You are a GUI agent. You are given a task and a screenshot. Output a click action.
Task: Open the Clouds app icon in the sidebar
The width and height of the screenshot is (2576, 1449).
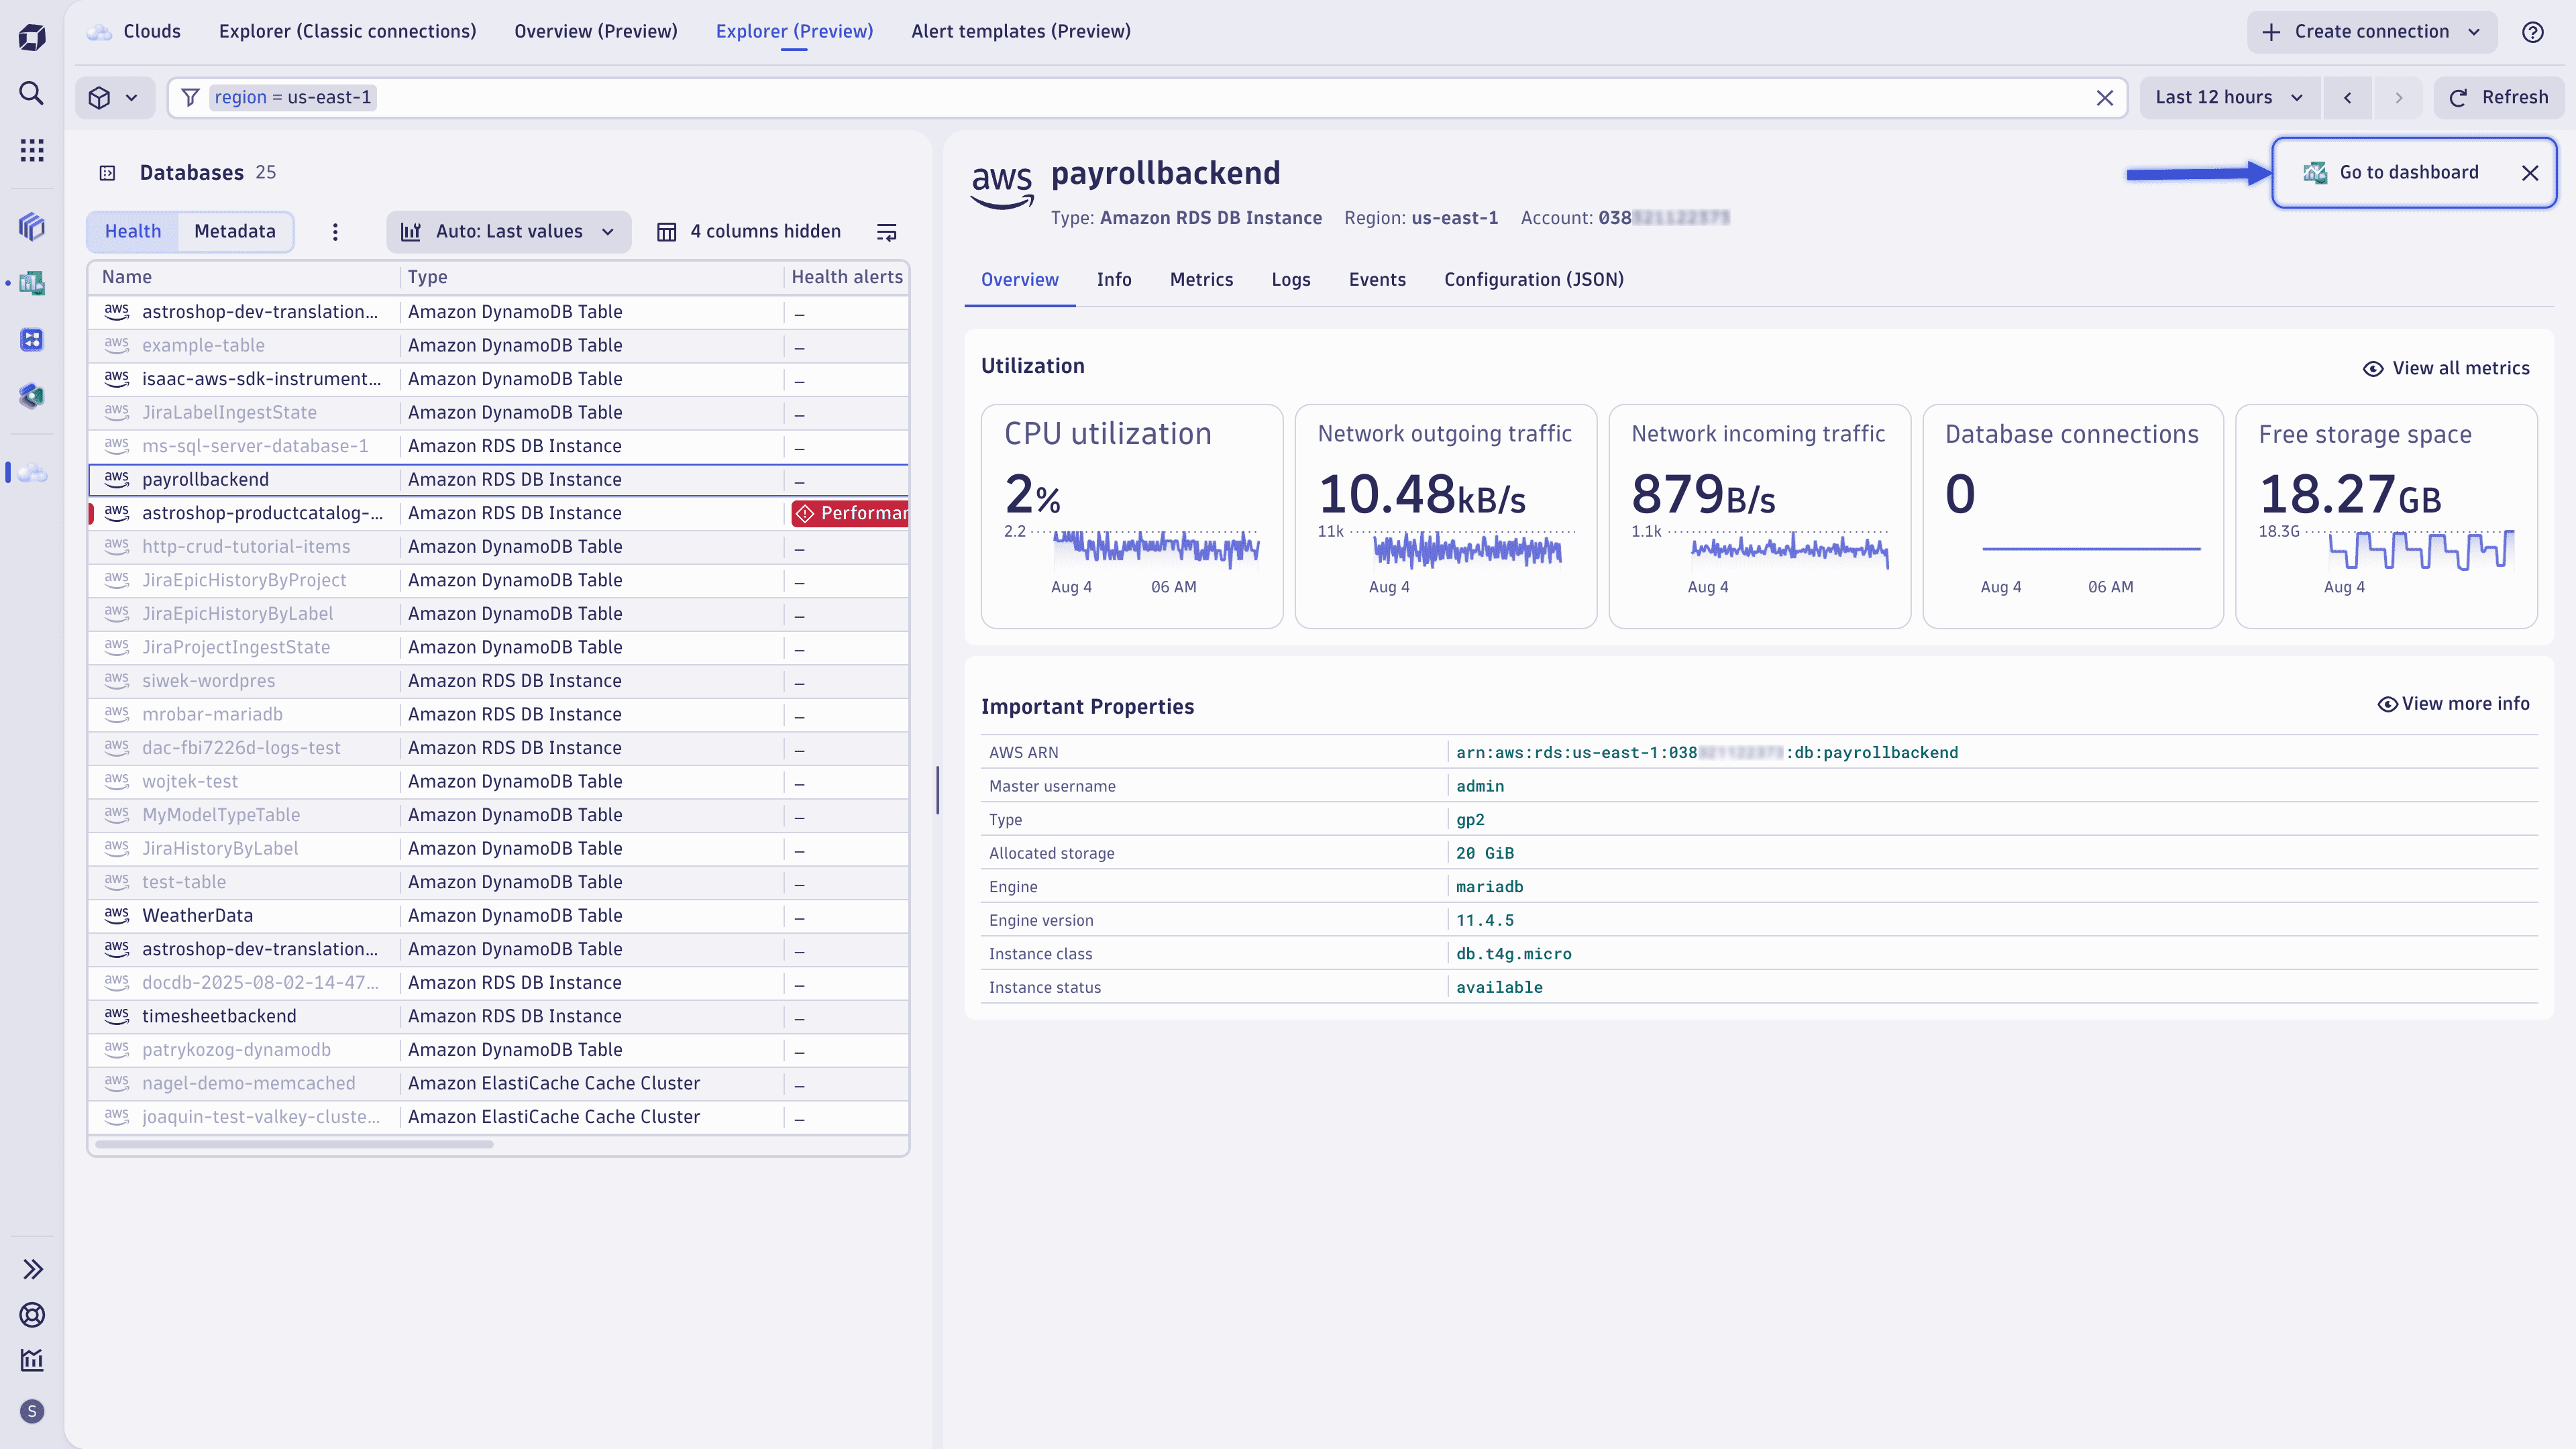click(32, 473)
